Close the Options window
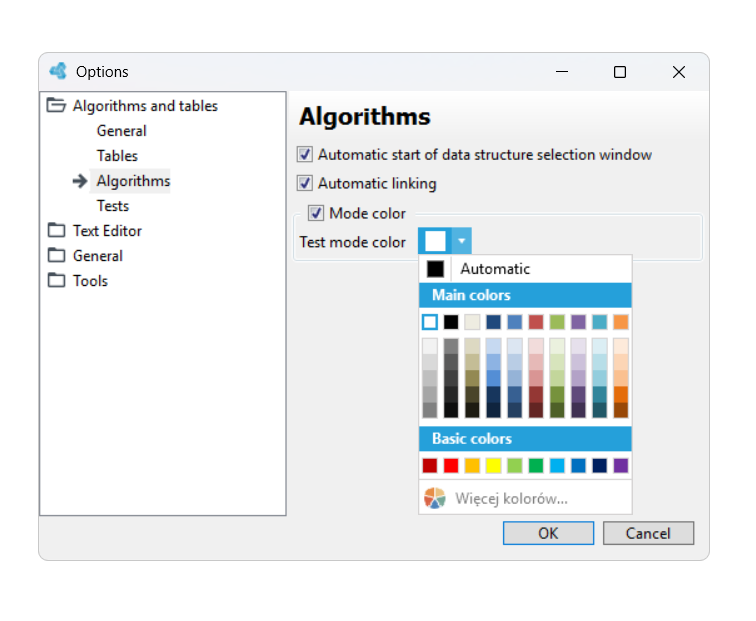The image size is (756, 621). (678, 72)
